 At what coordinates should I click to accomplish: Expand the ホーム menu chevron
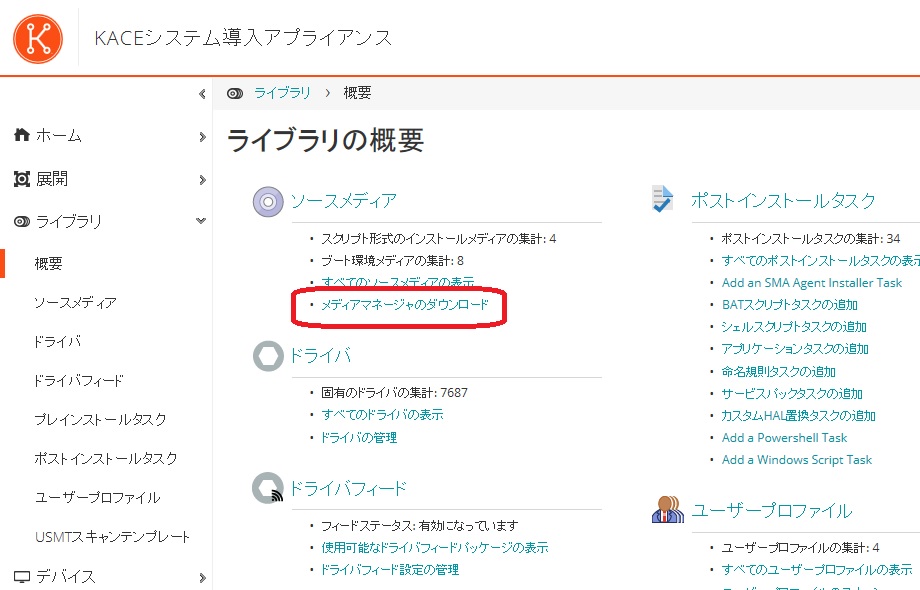click(x=202, y=137)
